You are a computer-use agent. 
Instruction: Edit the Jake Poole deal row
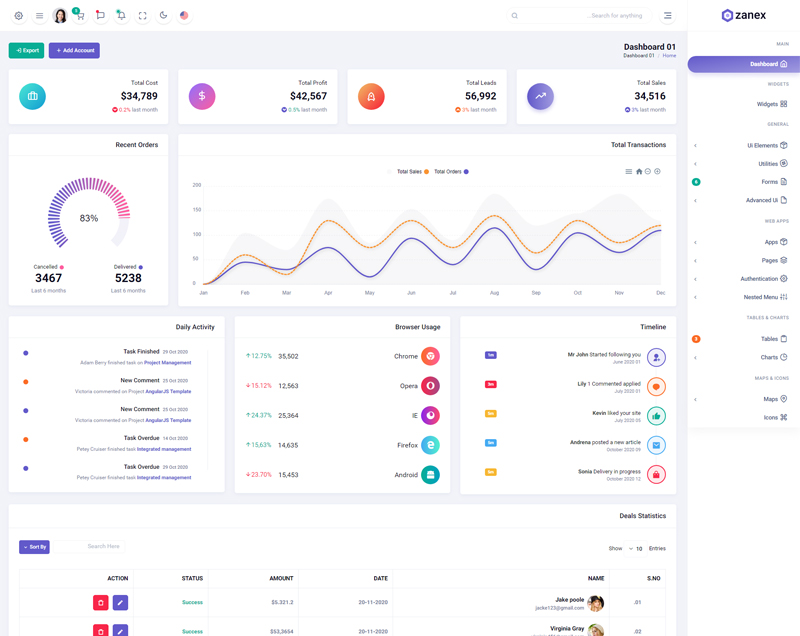120,603
